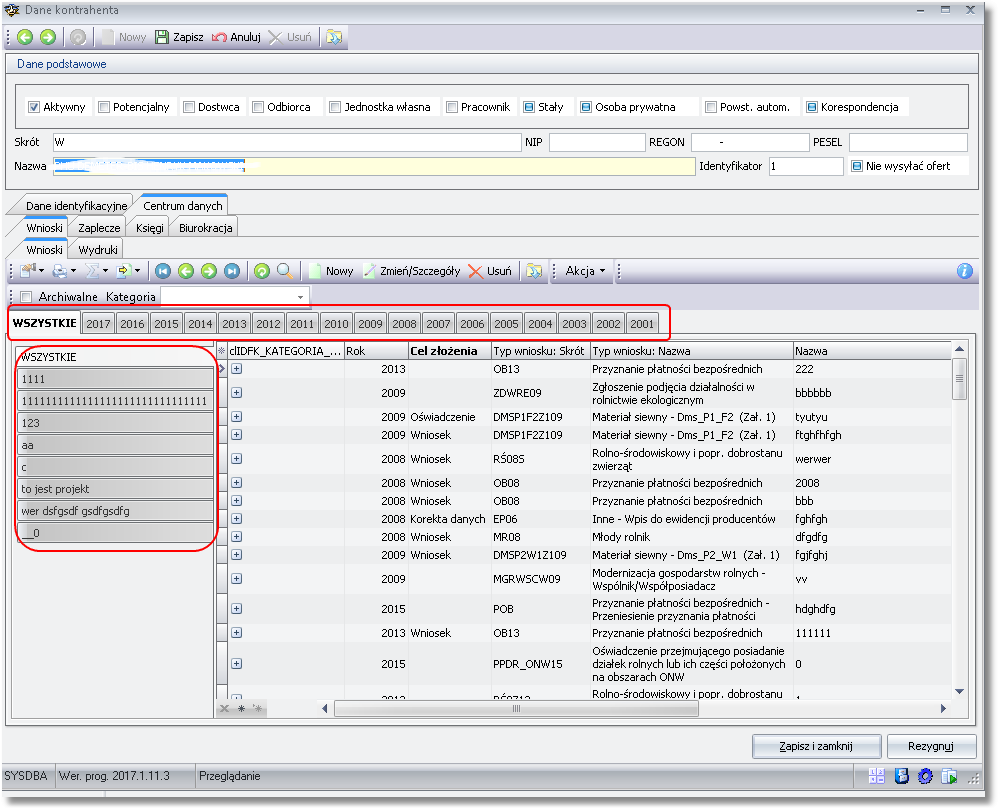Open the blue gear icon in status bar
Screen dimensions: 999x811
(925, 776)
